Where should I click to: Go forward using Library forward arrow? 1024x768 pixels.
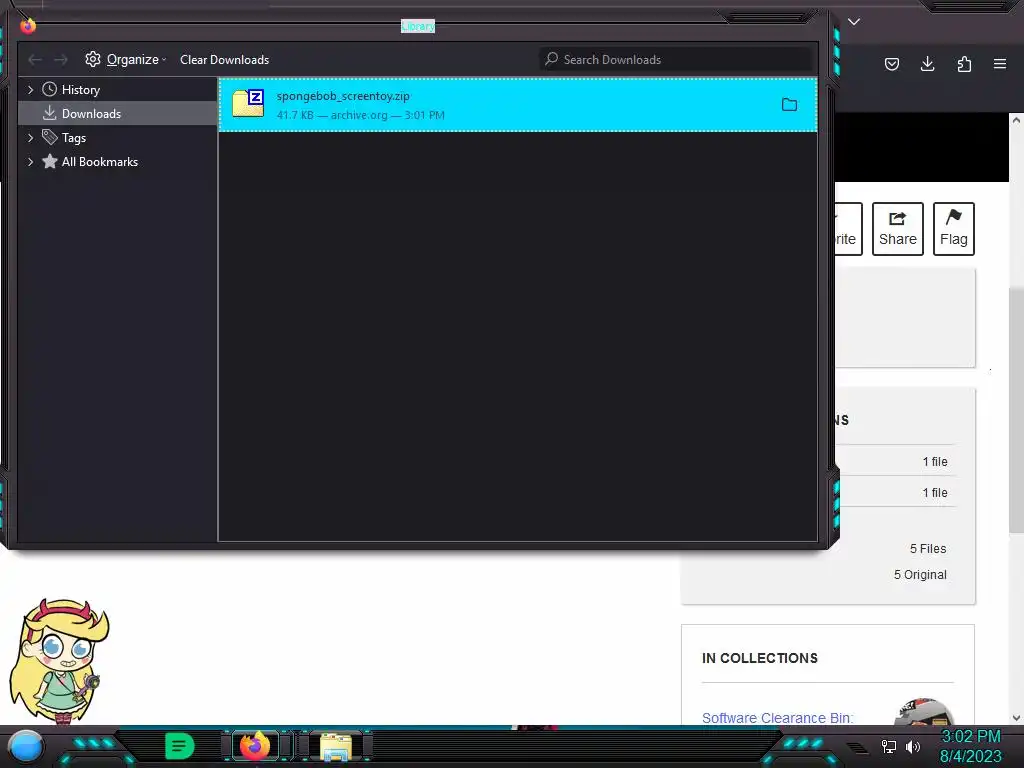[61, 59]
